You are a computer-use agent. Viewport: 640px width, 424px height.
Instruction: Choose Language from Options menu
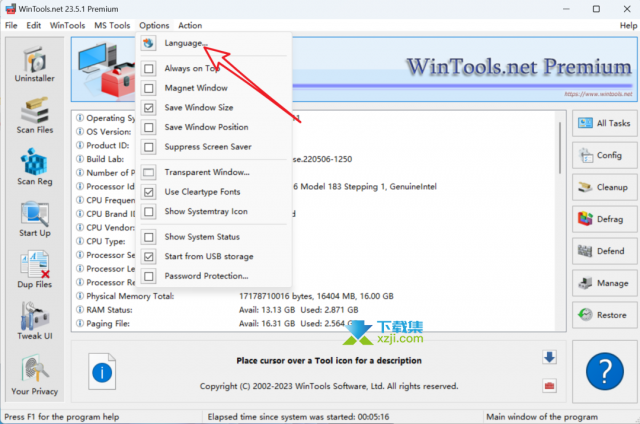[x=214, y=43]
